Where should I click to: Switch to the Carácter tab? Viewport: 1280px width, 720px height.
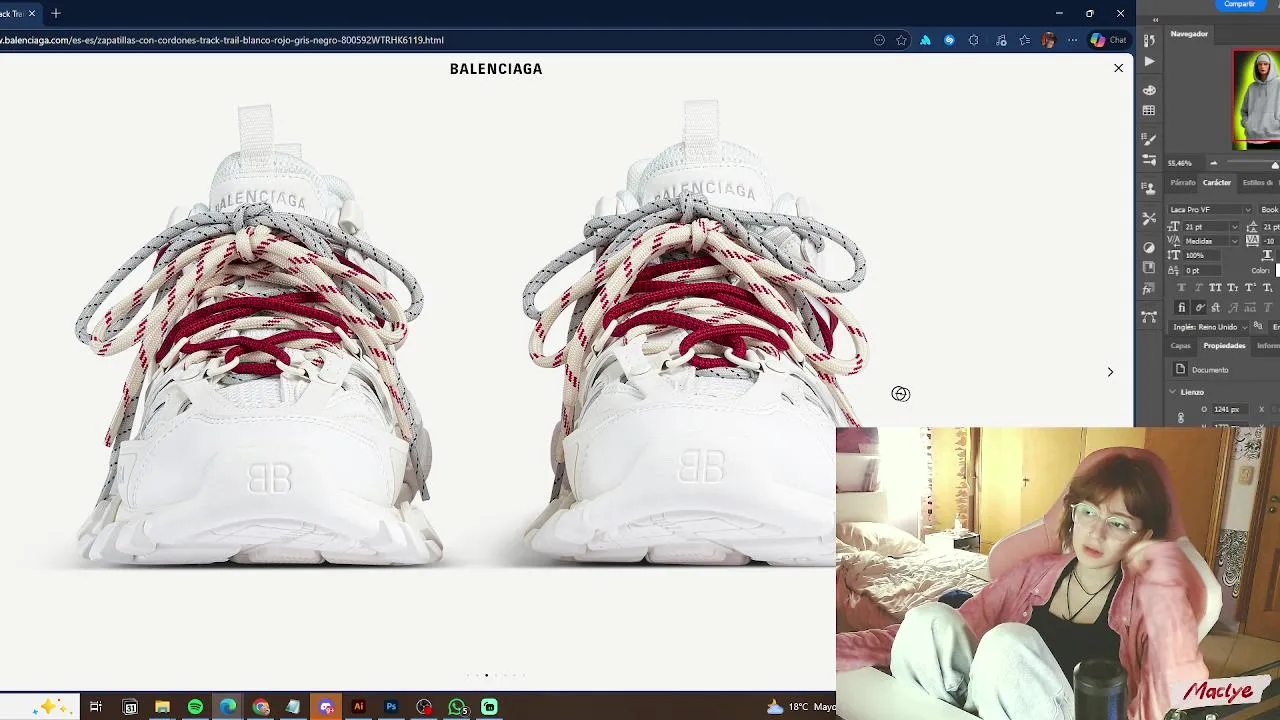pos(1217,183)
